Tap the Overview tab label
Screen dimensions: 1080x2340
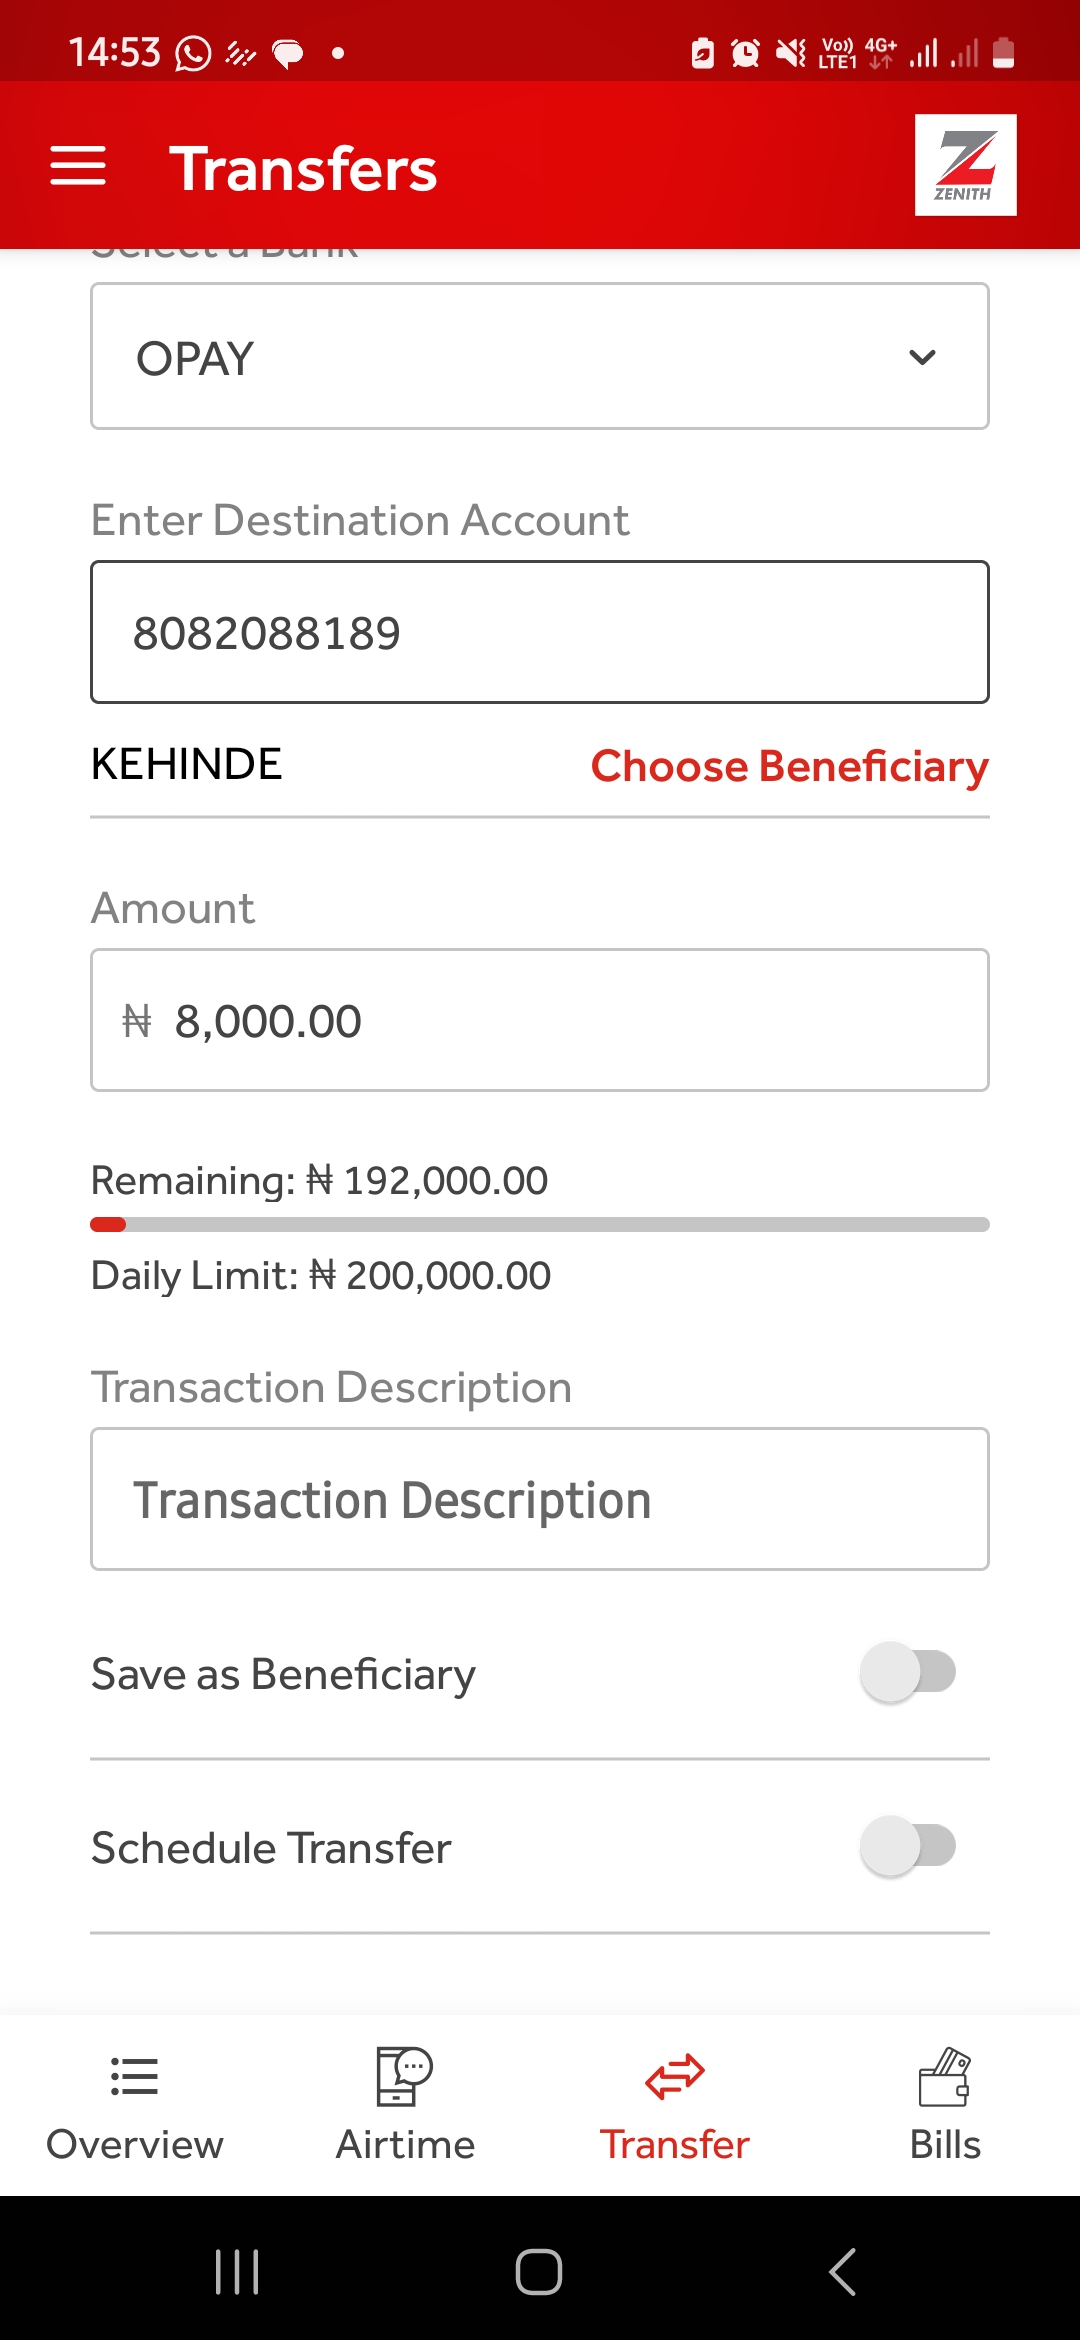[135, 2145]
